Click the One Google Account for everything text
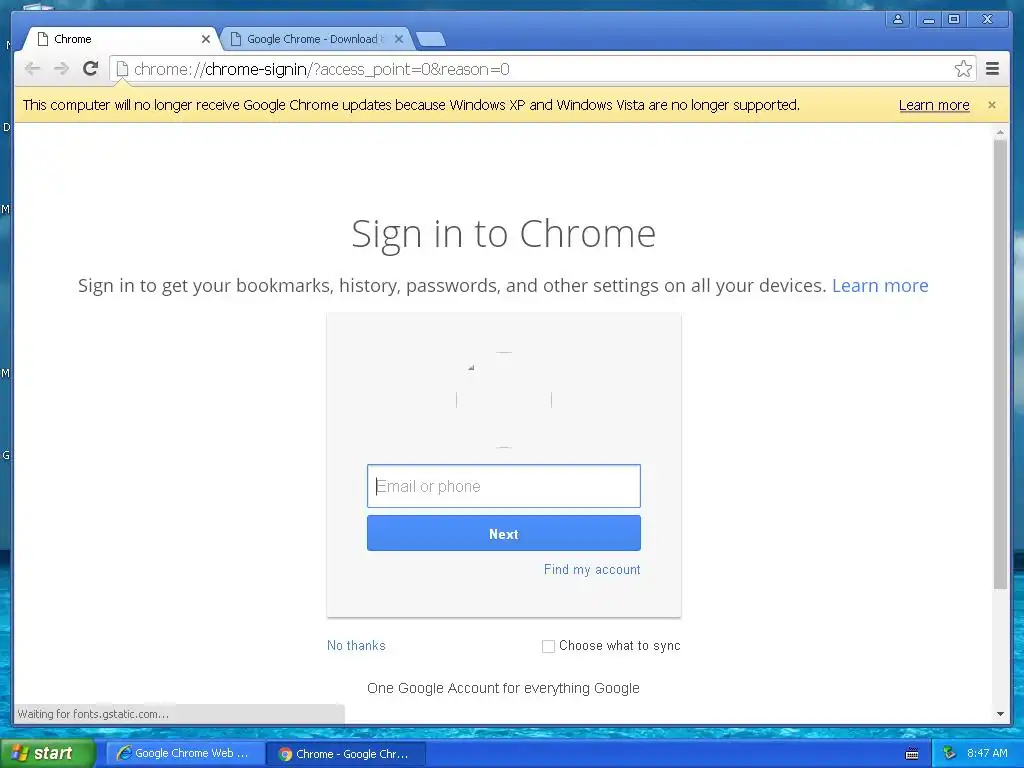This screenshot has width=1024, height=768. pos(504,688)
